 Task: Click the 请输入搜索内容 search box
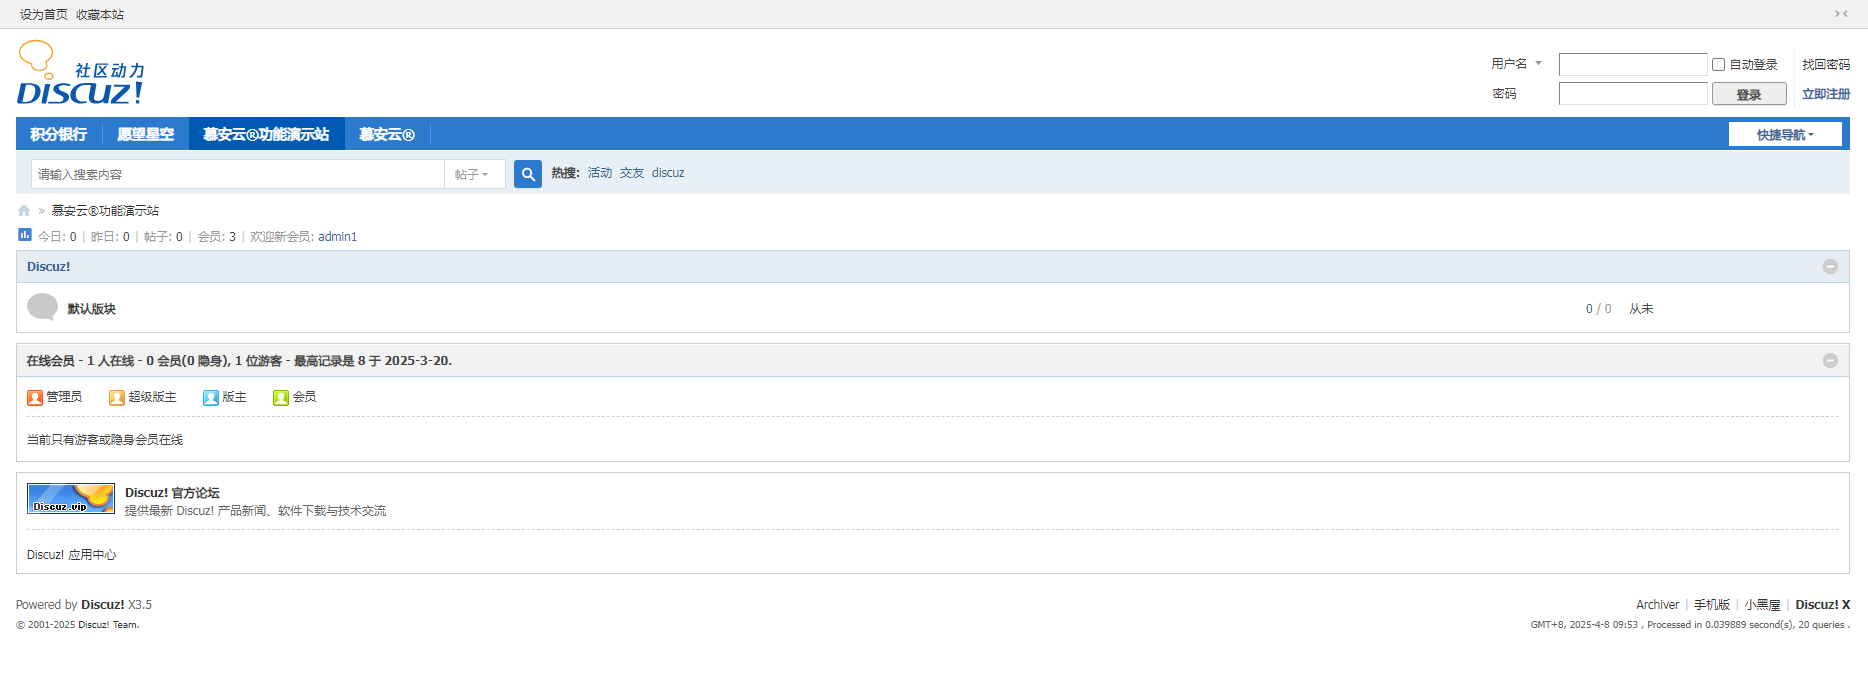click(238, 174)
